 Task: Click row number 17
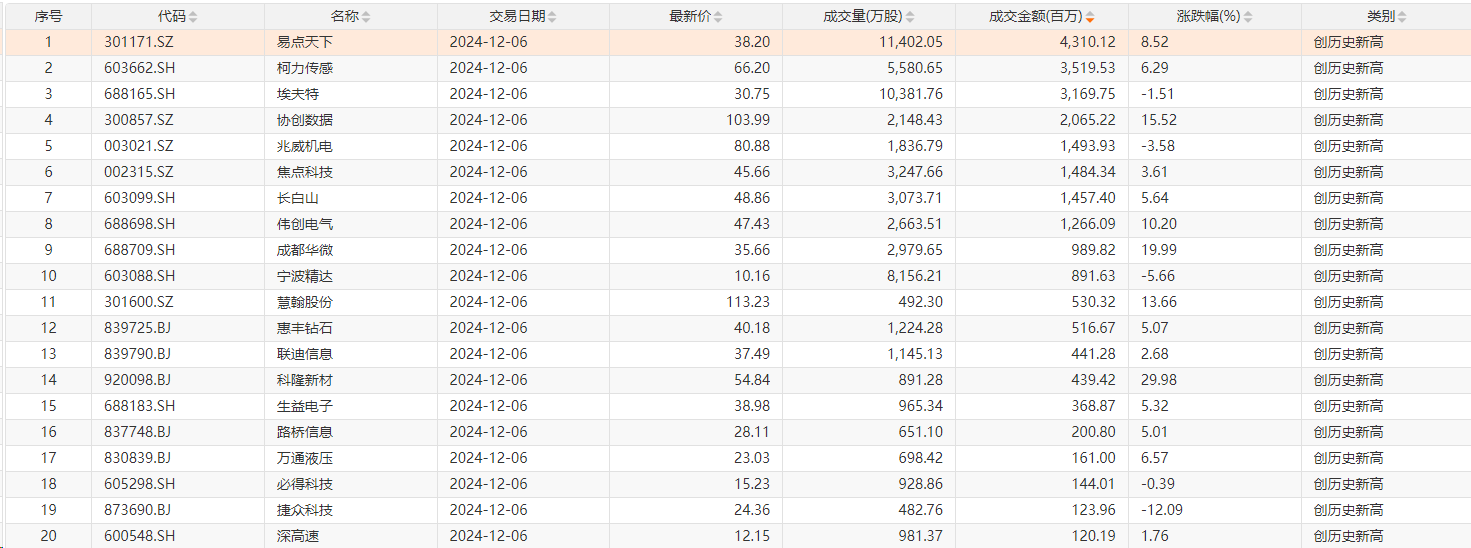coord(48,458)
